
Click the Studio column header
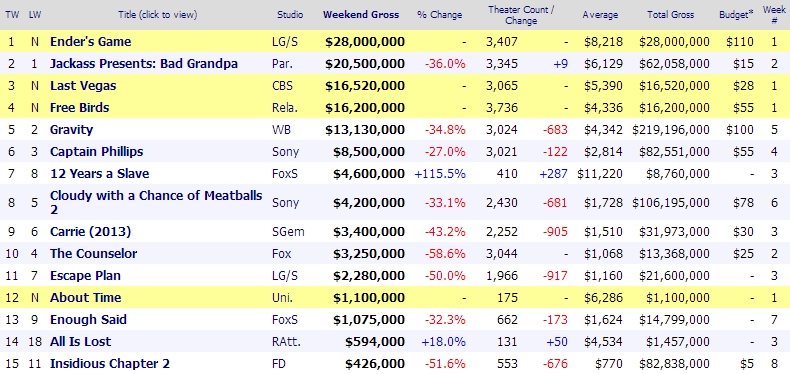point(290,15)
